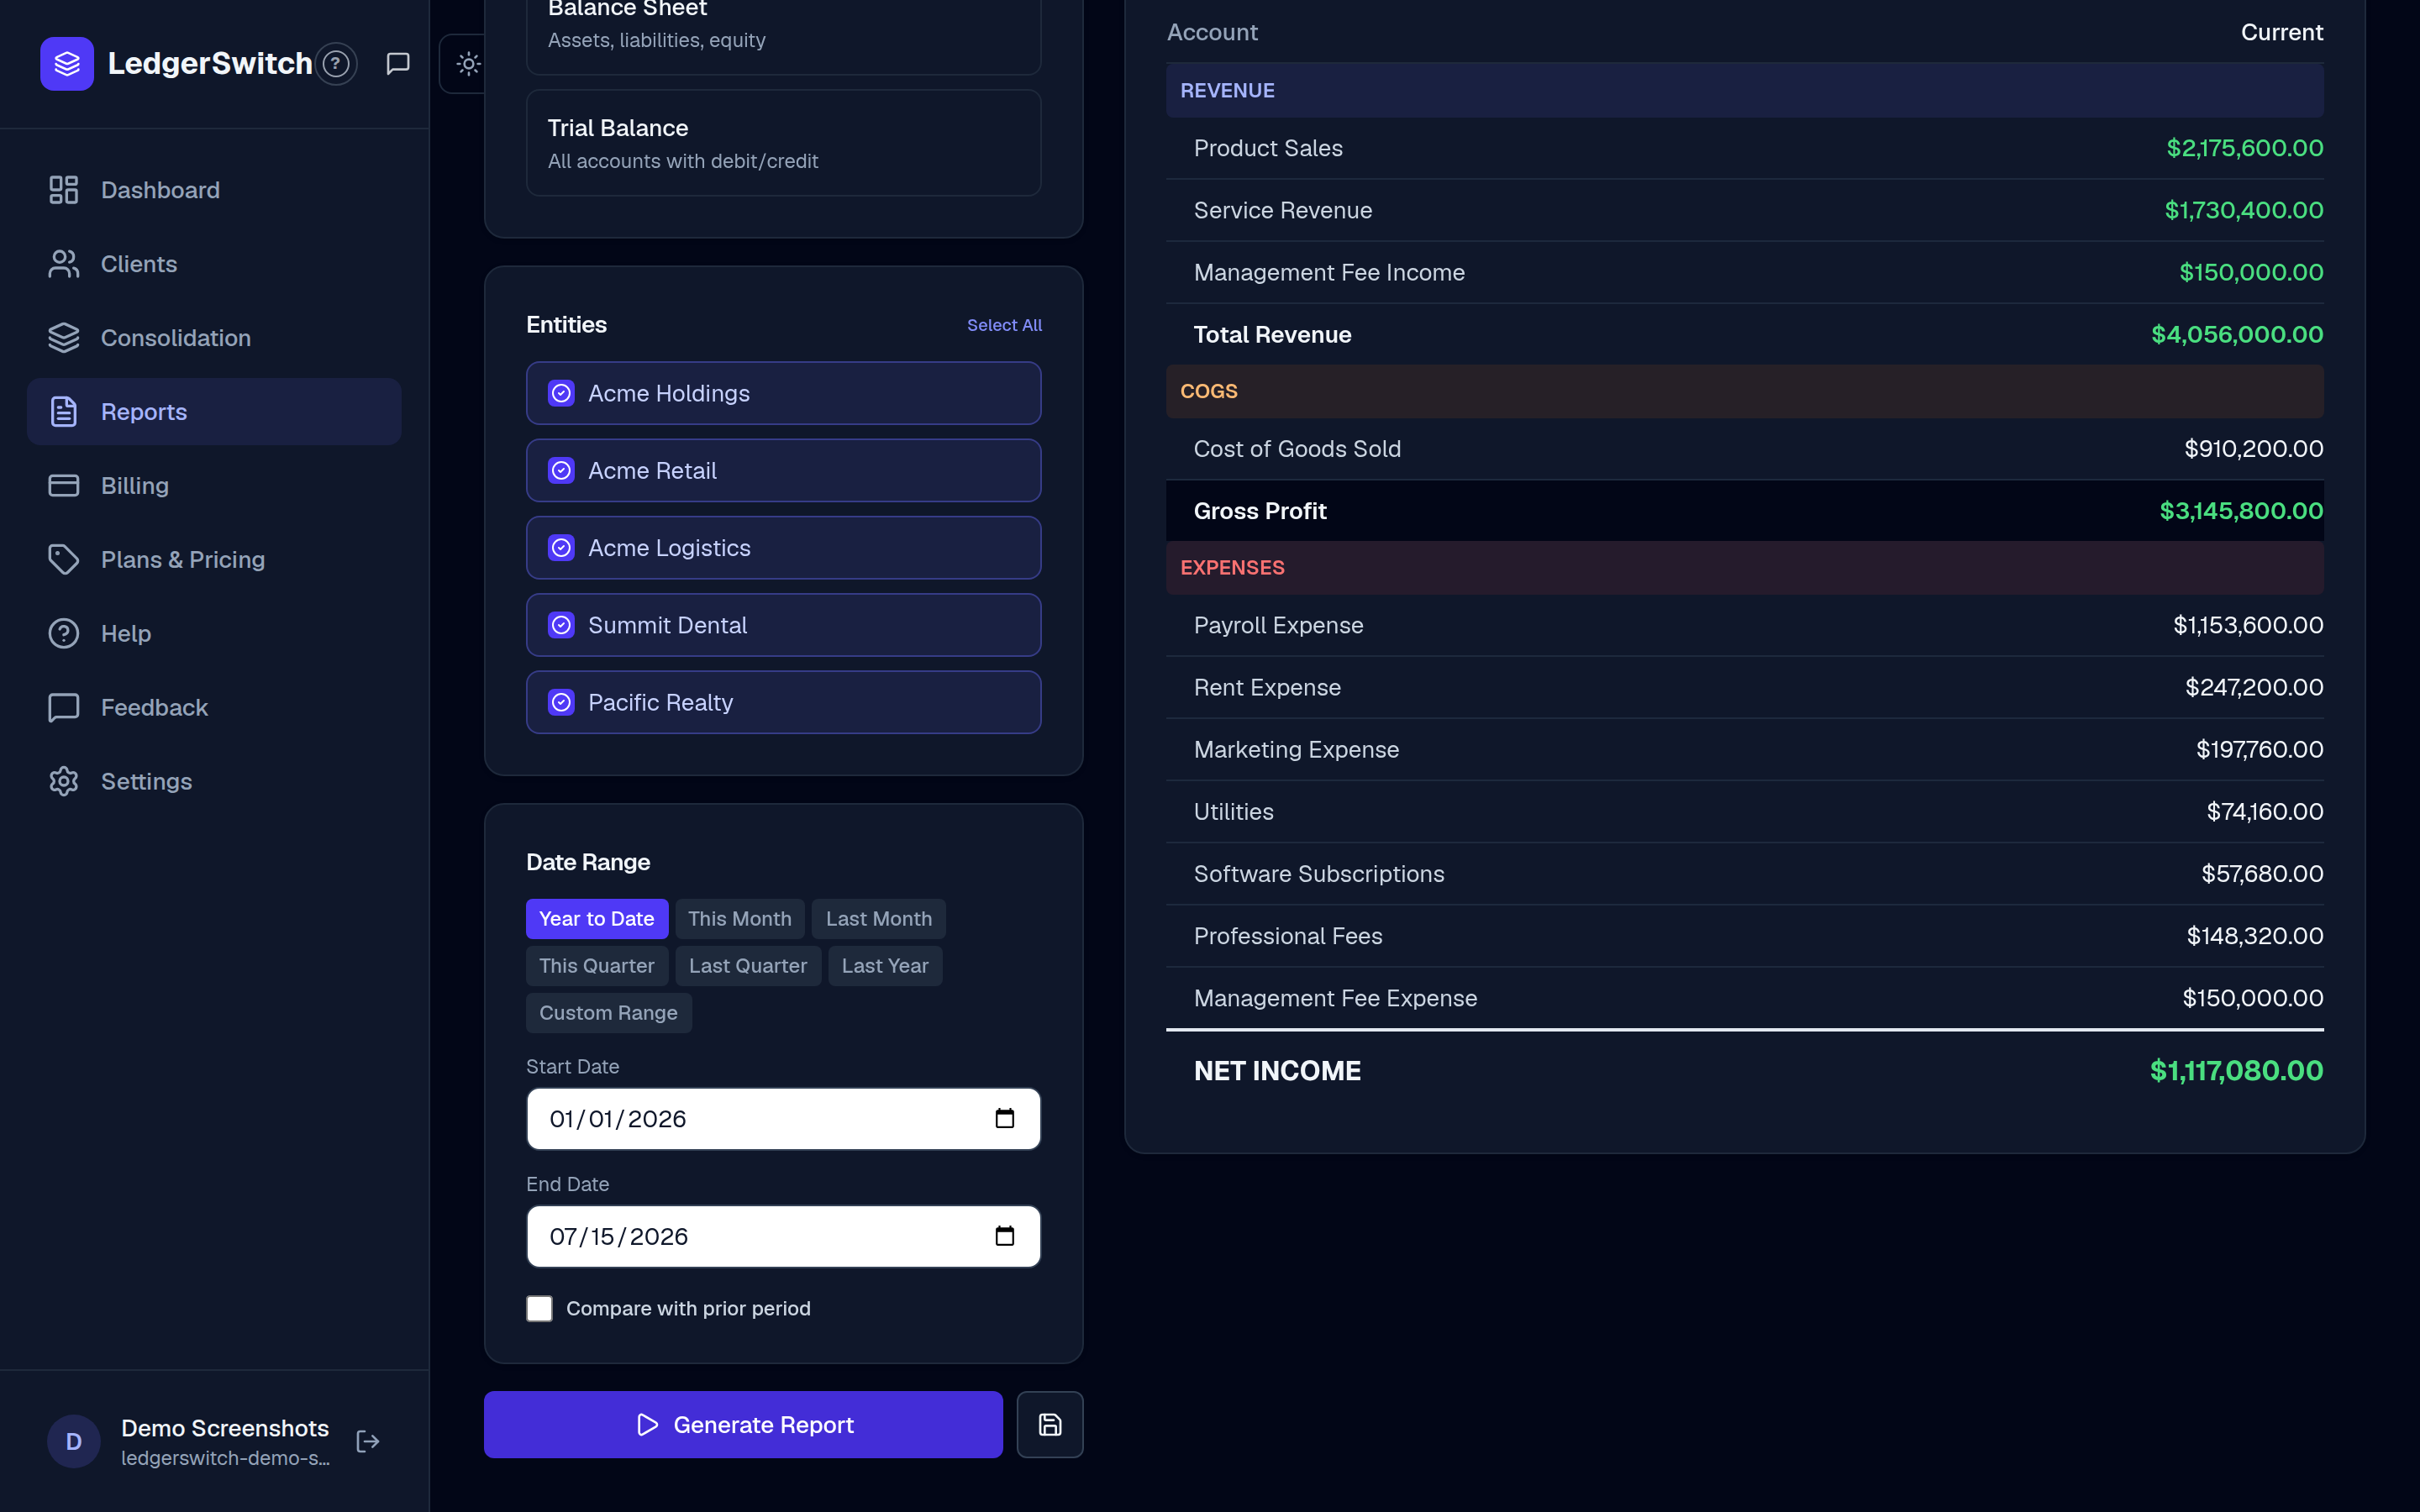Choose the Trial Balance report type

[x=784, y=143]
